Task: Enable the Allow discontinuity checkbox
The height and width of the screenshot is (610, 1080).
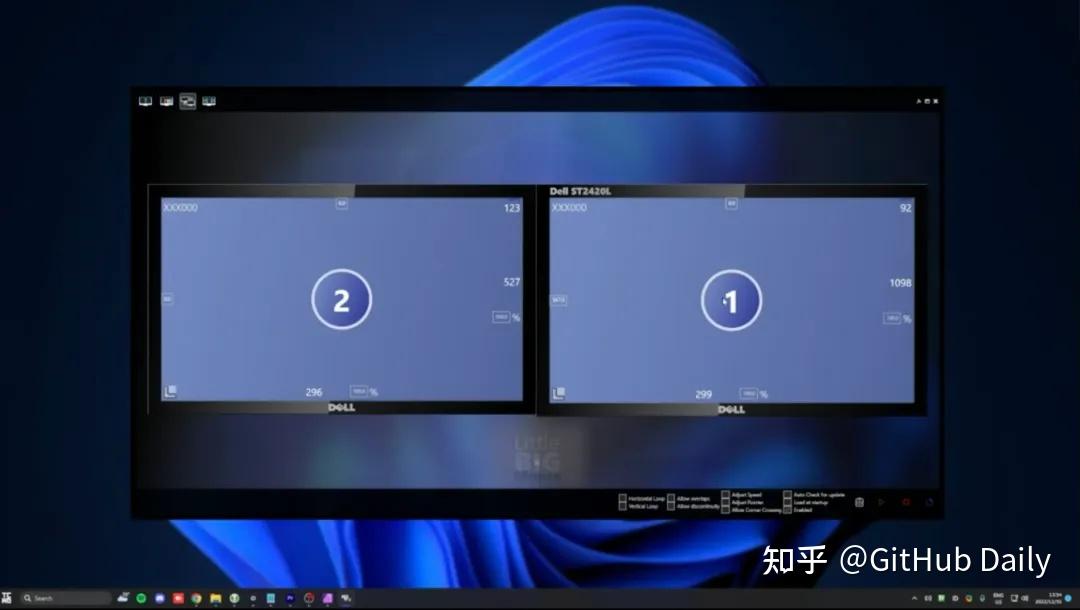Action: 671,506
